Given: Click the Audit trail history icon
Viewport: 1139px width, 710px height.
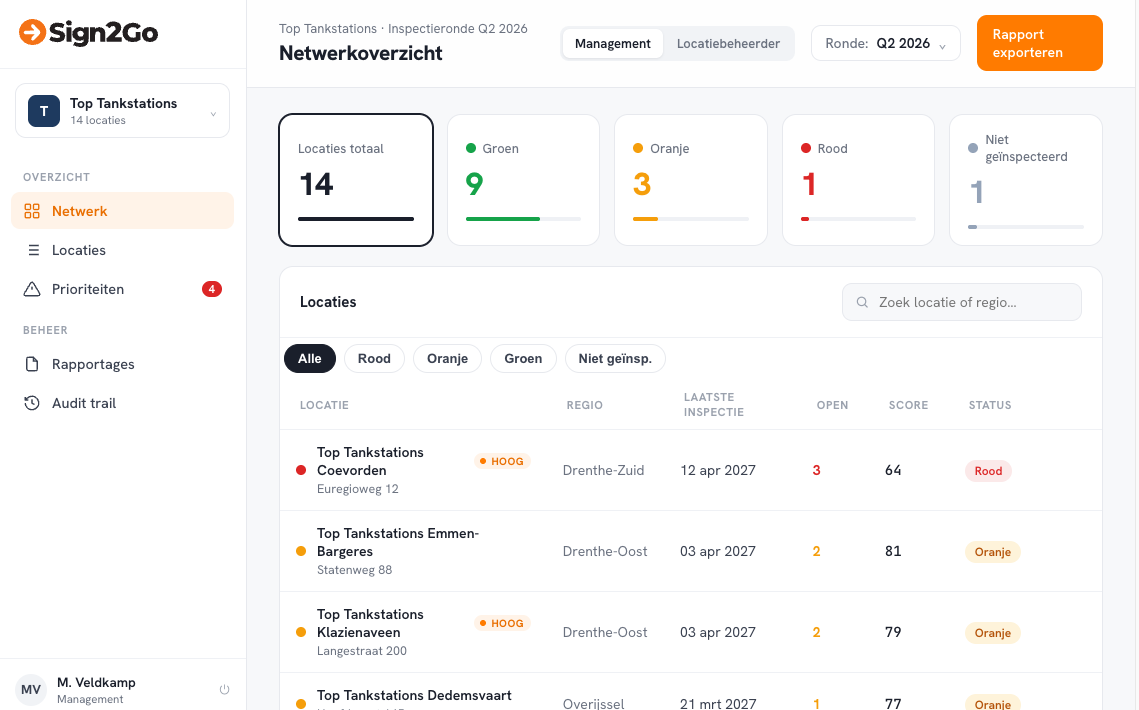Looking at the screenshot, I should point(32,403).
